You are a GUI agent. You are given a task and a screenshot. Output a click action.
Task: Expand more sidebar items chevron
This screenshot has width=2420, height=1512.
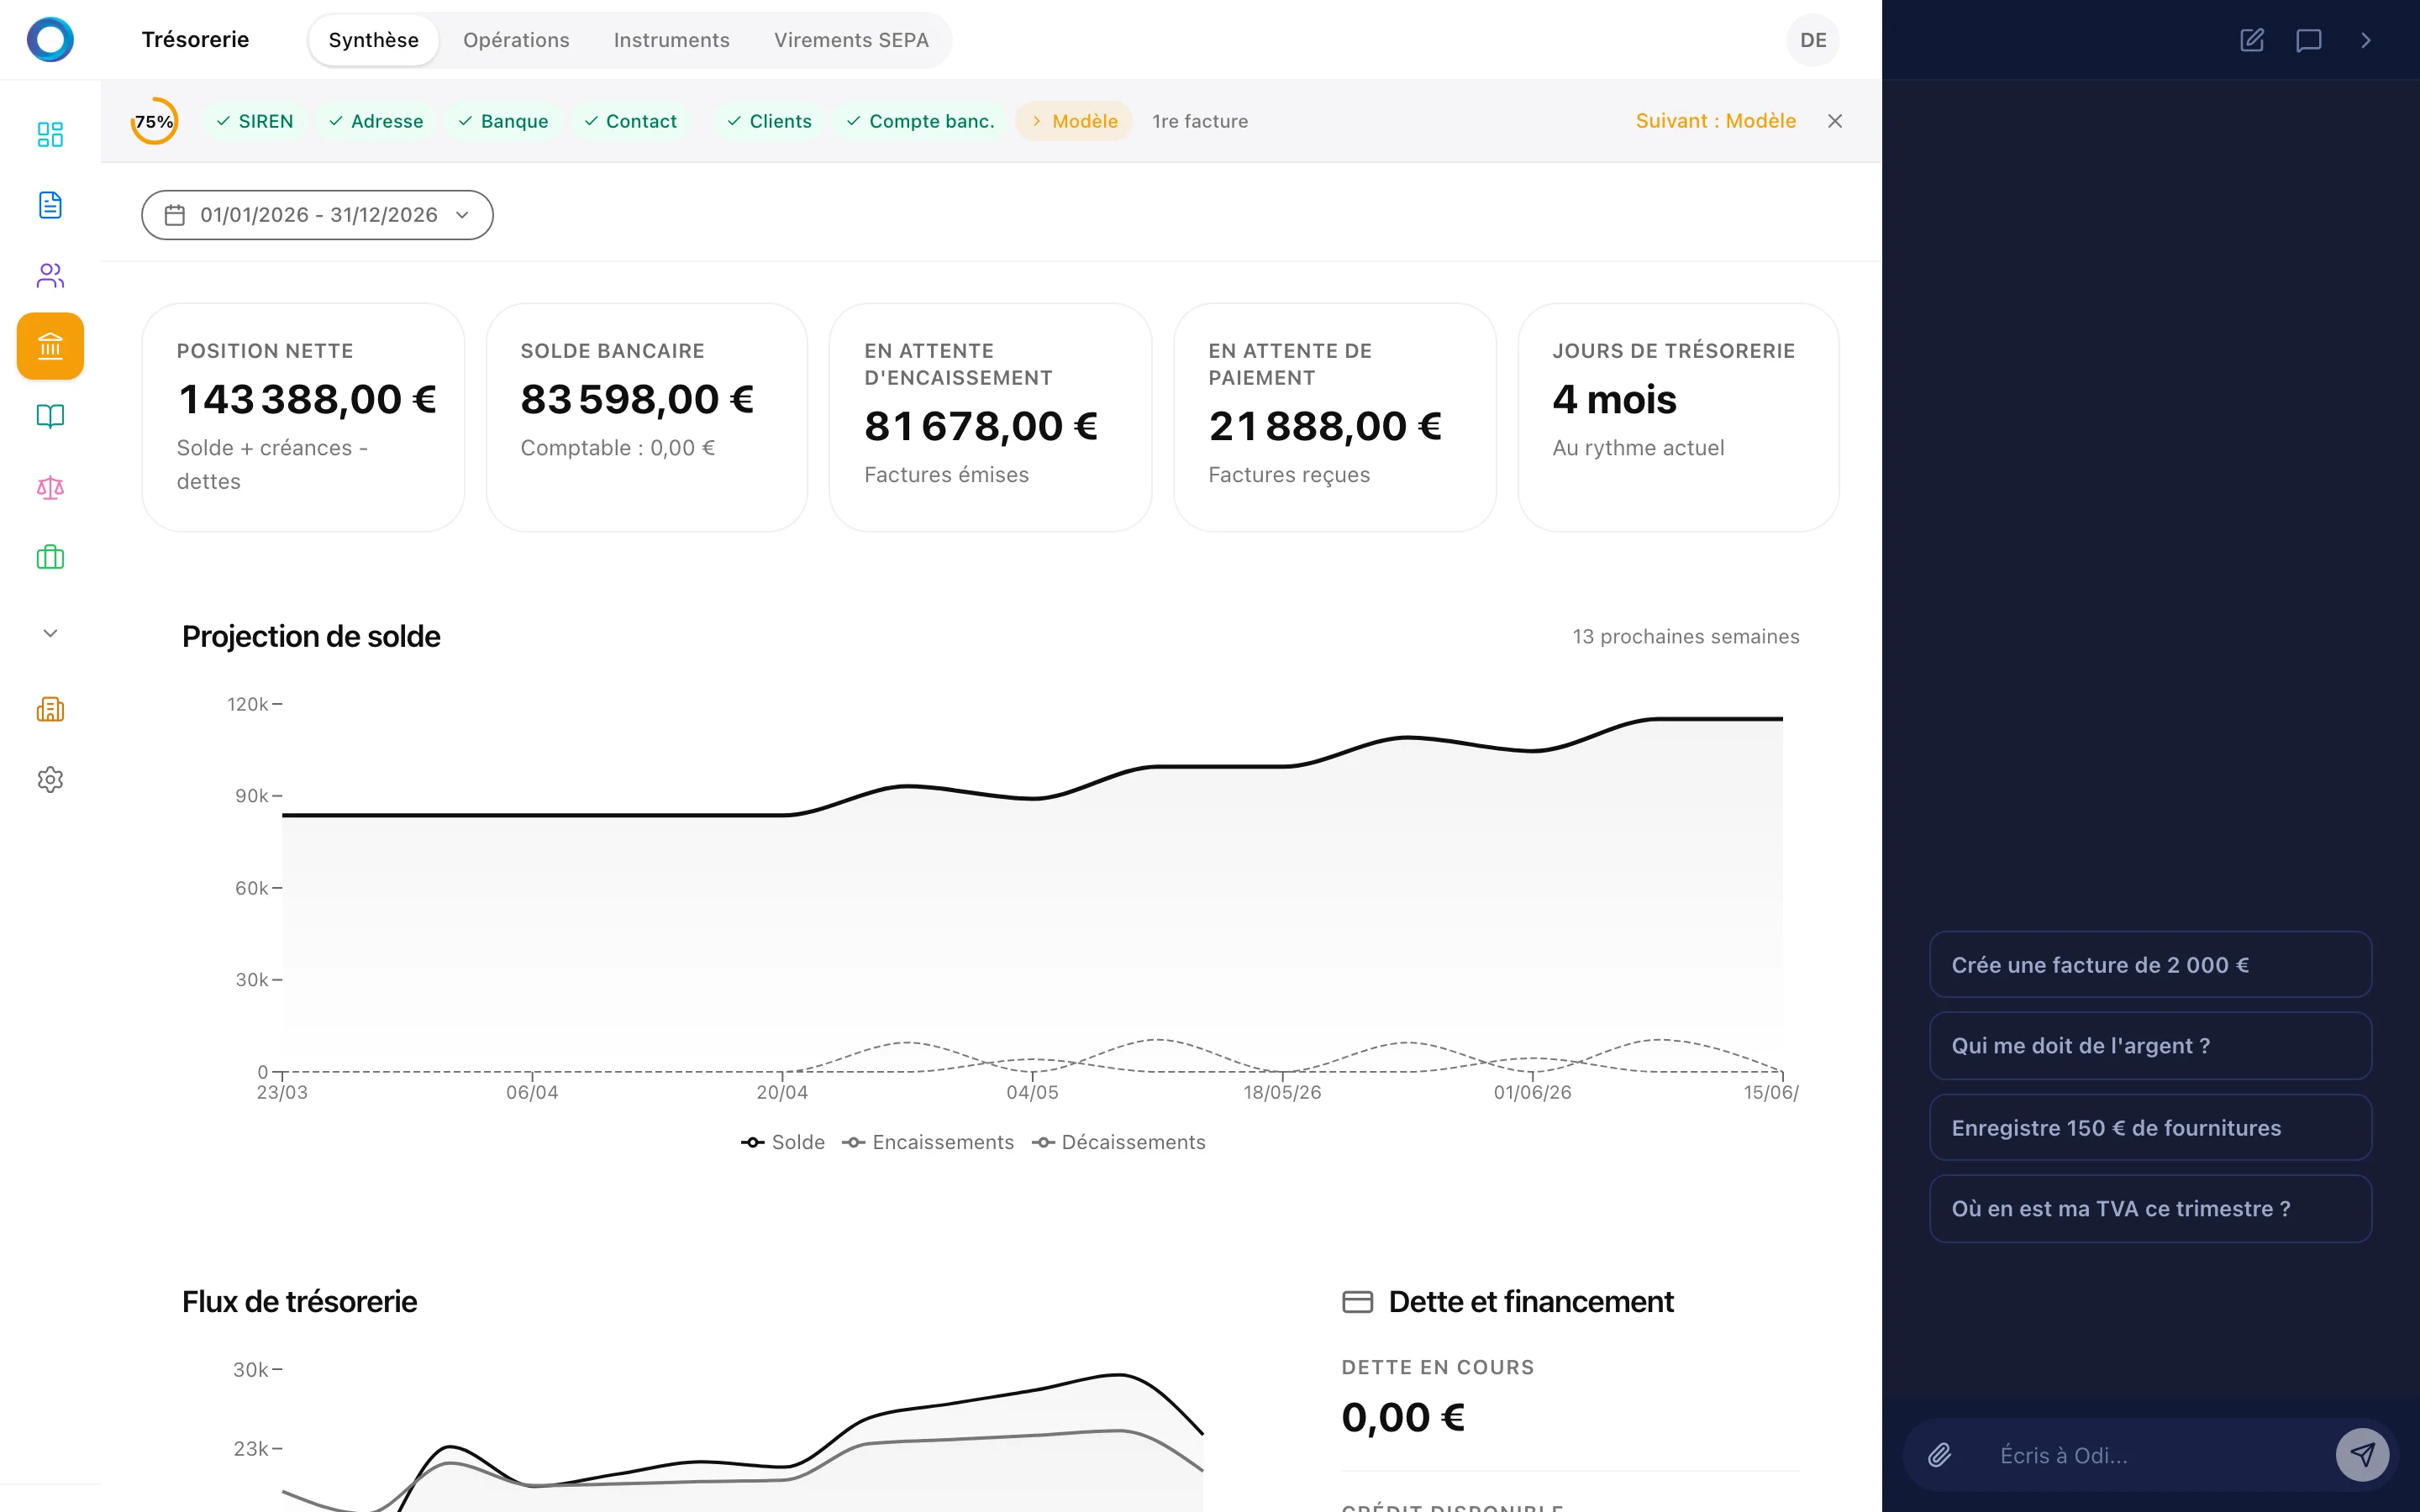[50, 633]
